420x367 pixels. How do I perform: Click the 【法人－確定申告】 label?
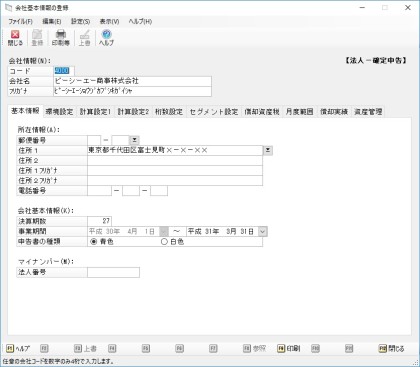tap(375, 60)
